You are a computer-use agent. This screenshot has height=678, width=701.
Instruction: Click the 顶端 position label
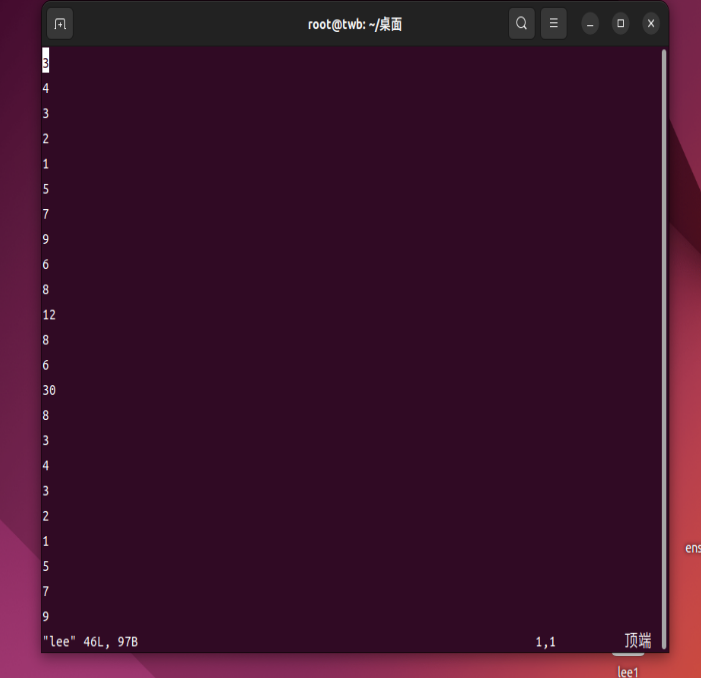tap(638, 640)
